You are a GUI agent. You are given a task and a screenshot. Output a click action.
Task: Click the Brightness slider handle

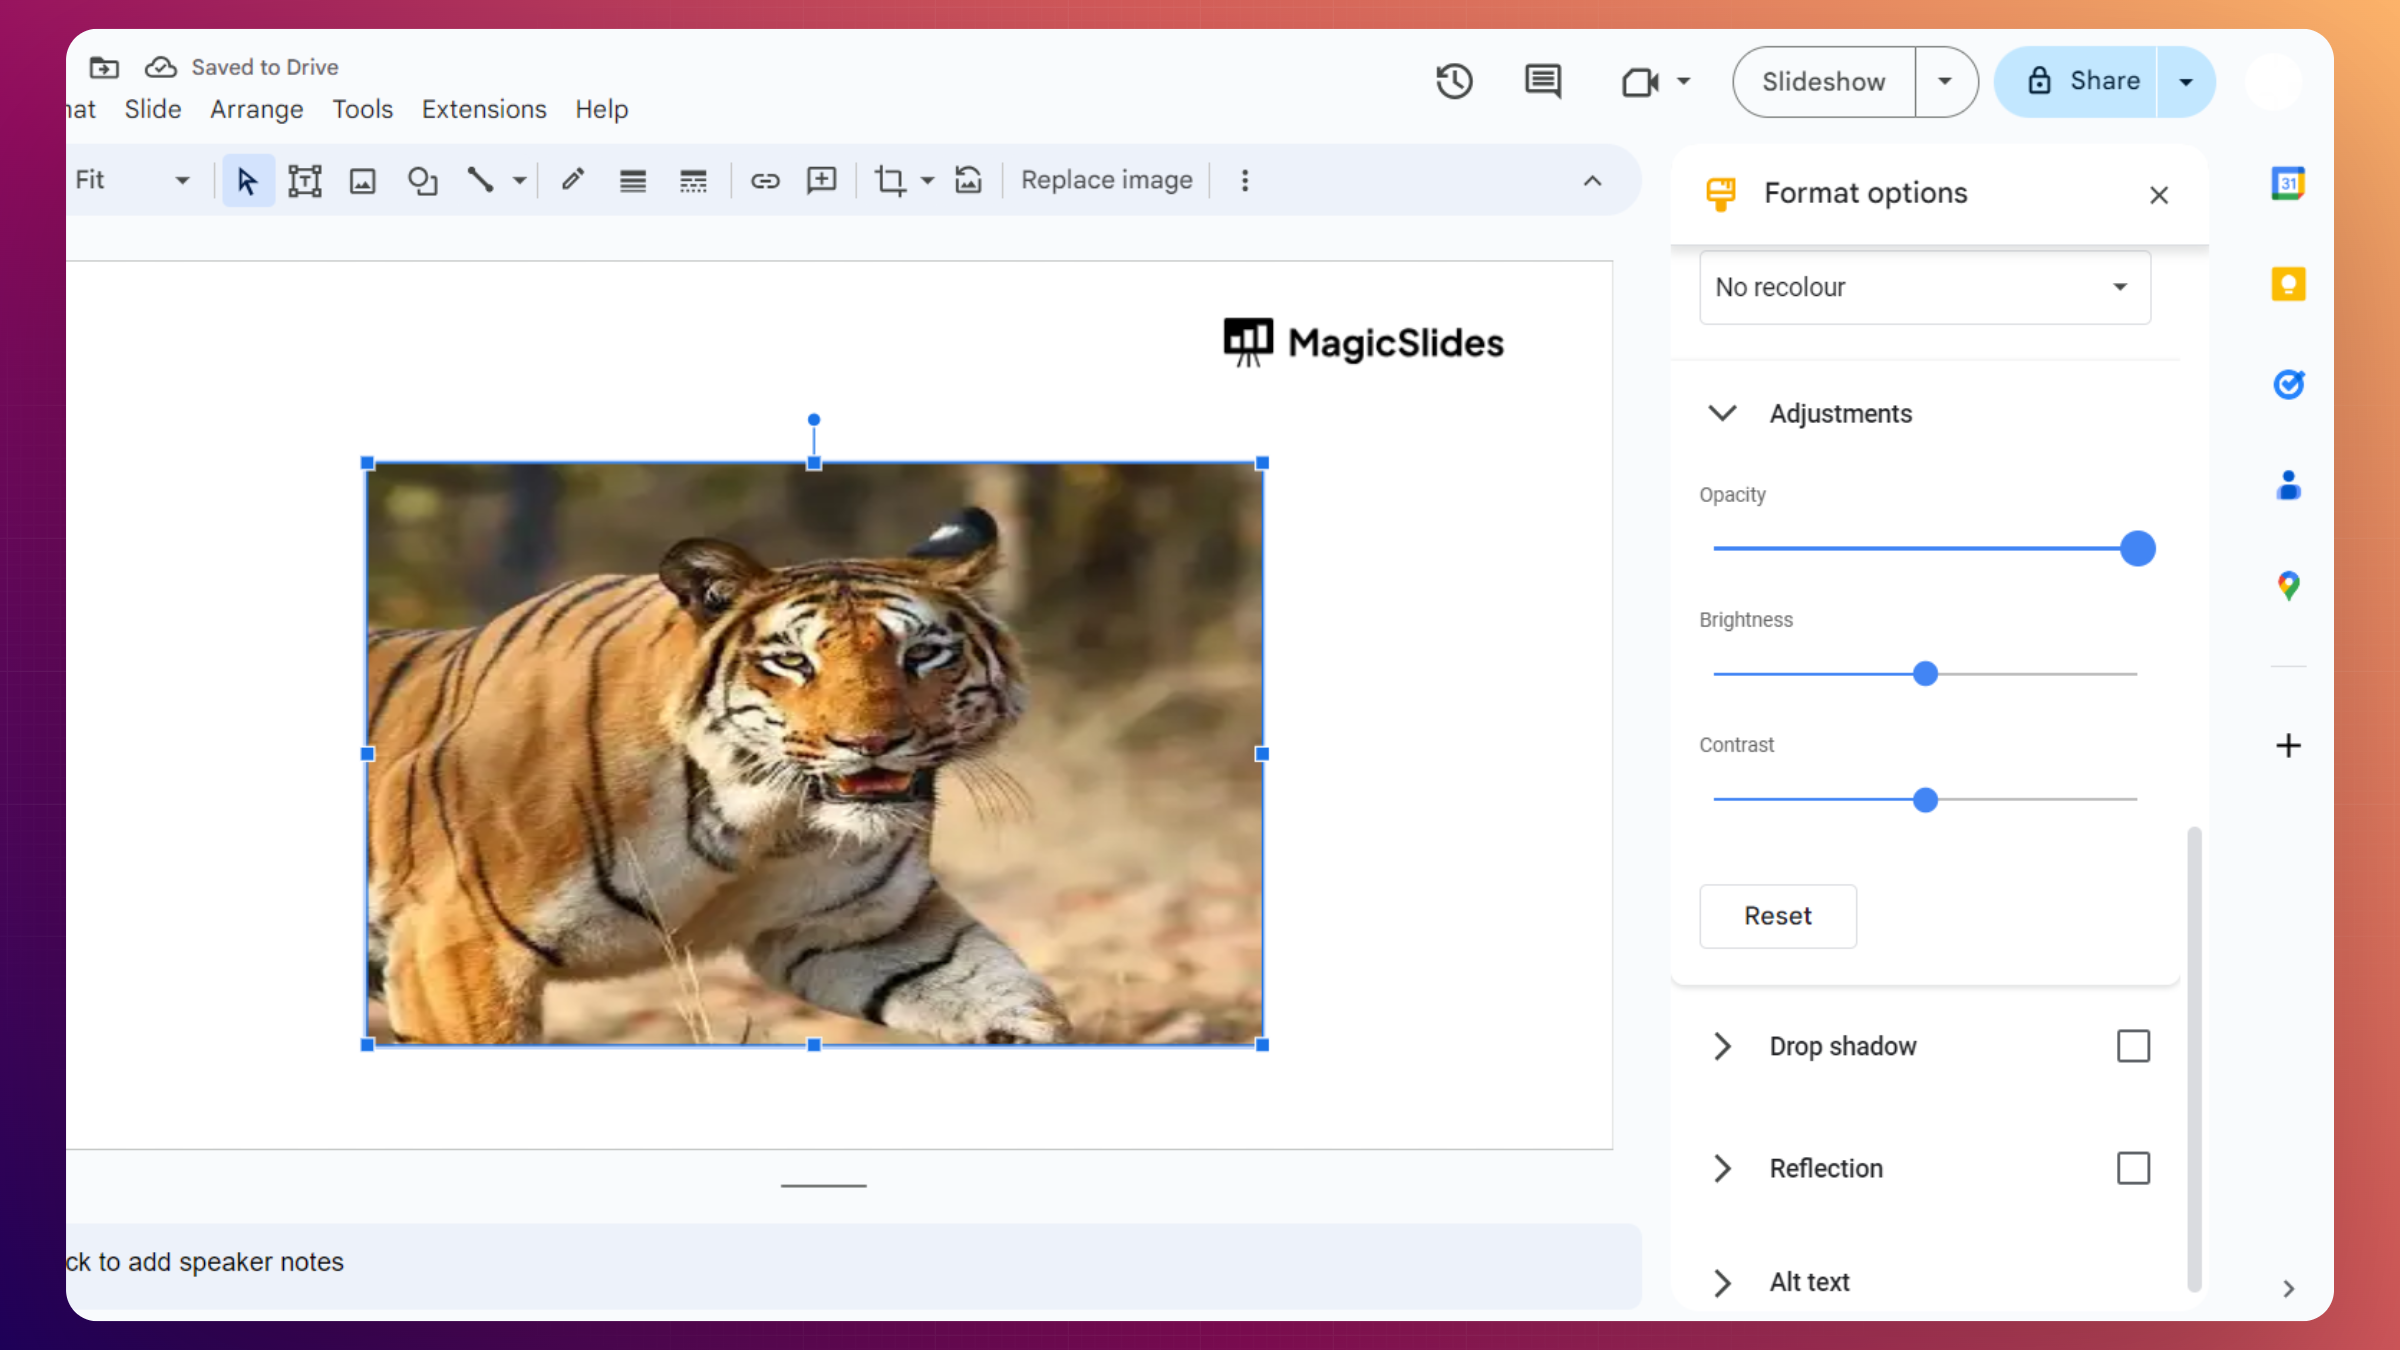point(1925,674)
